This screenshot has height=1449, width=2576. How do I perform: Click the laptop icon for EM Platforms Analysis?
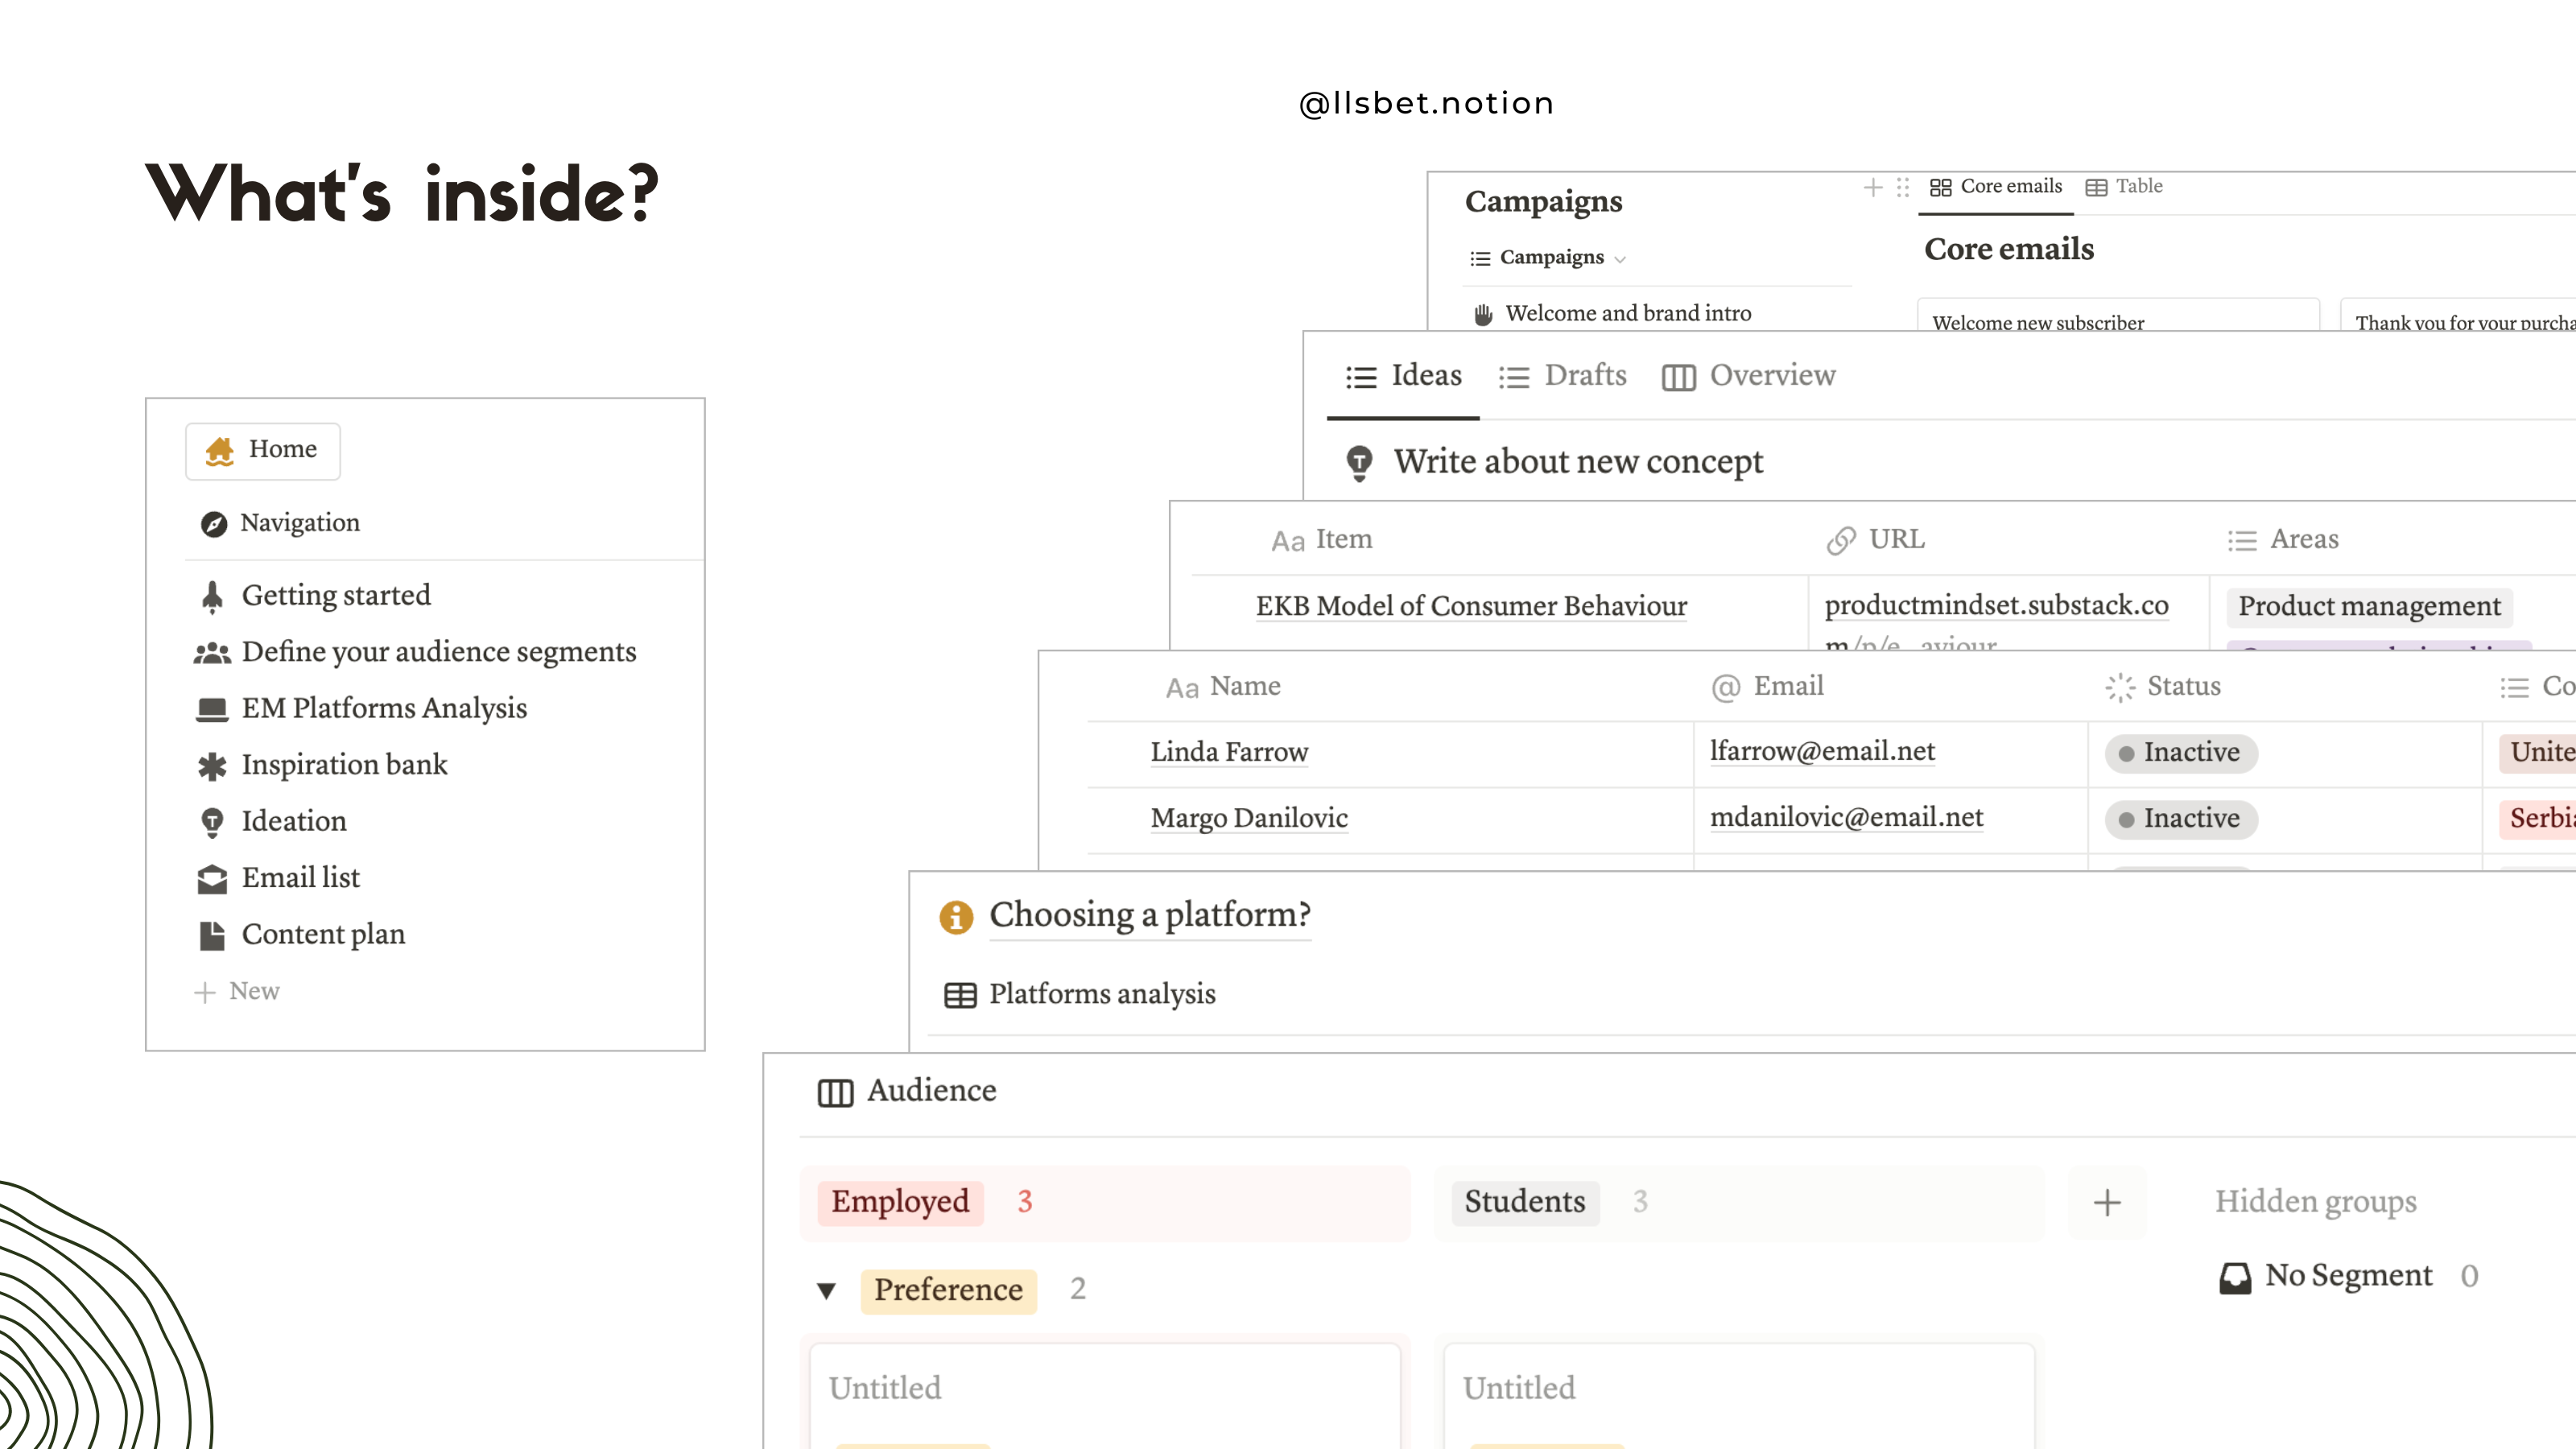tap(212, 709)
